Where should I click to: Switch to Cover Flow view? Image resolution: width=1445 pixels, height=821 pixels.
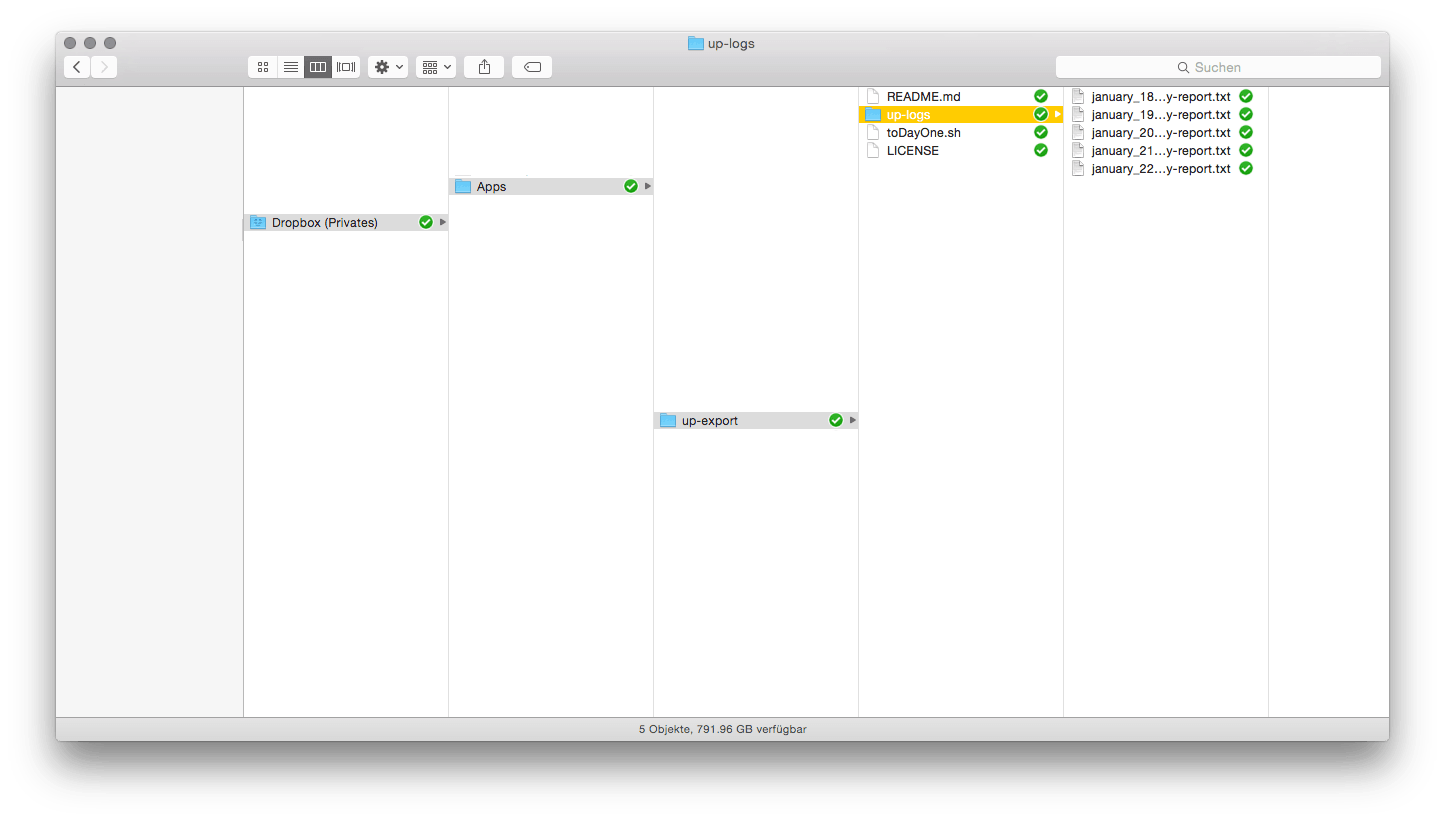point(345,66)
